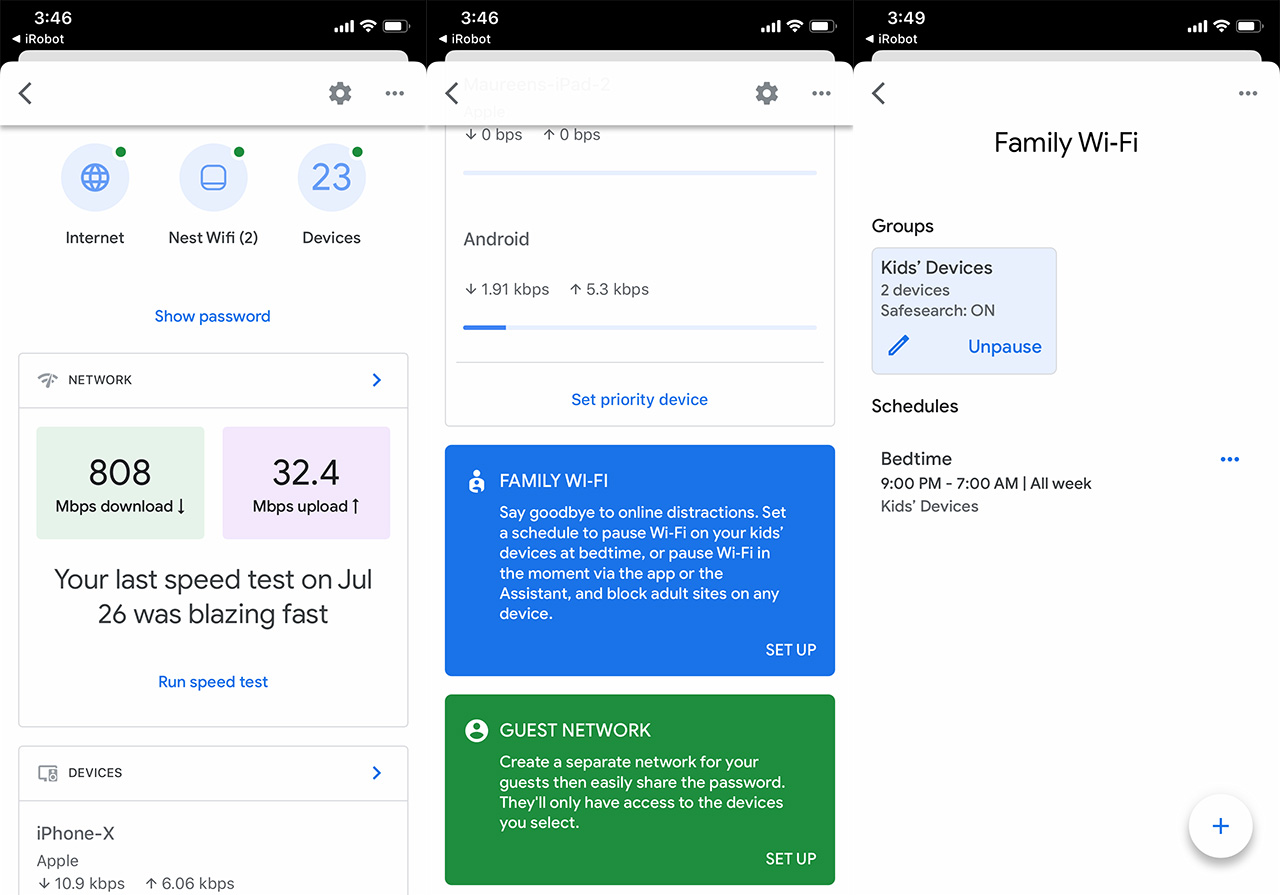Show the Wi-Fi password

click(212, 316)
